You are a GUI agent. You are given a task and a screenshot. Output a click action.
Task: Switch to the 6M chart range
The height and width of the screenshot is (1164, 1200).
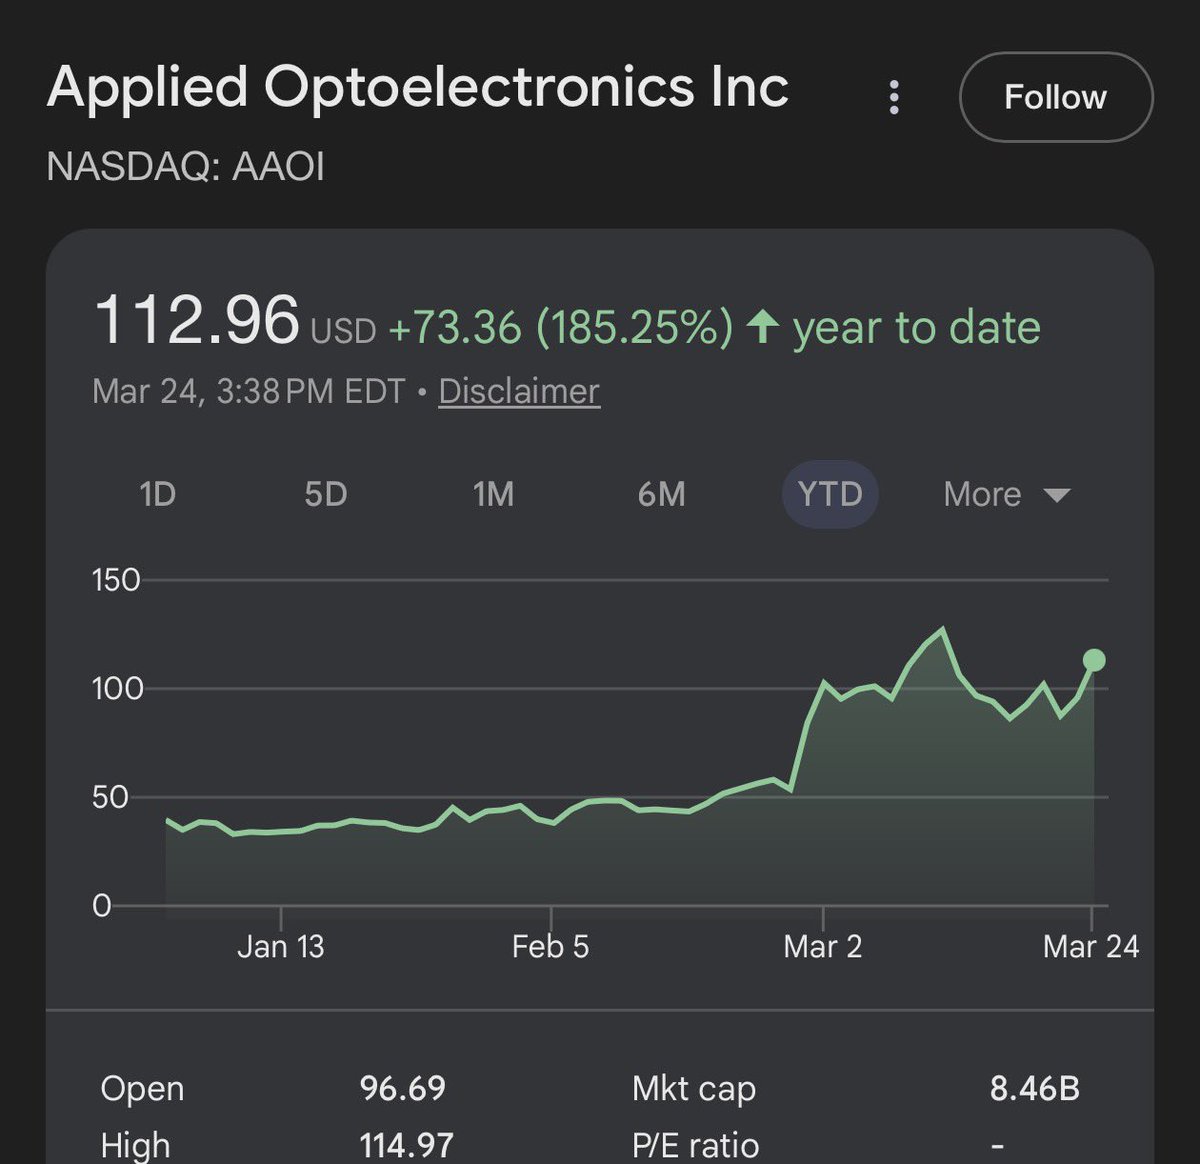pos(662,494)
